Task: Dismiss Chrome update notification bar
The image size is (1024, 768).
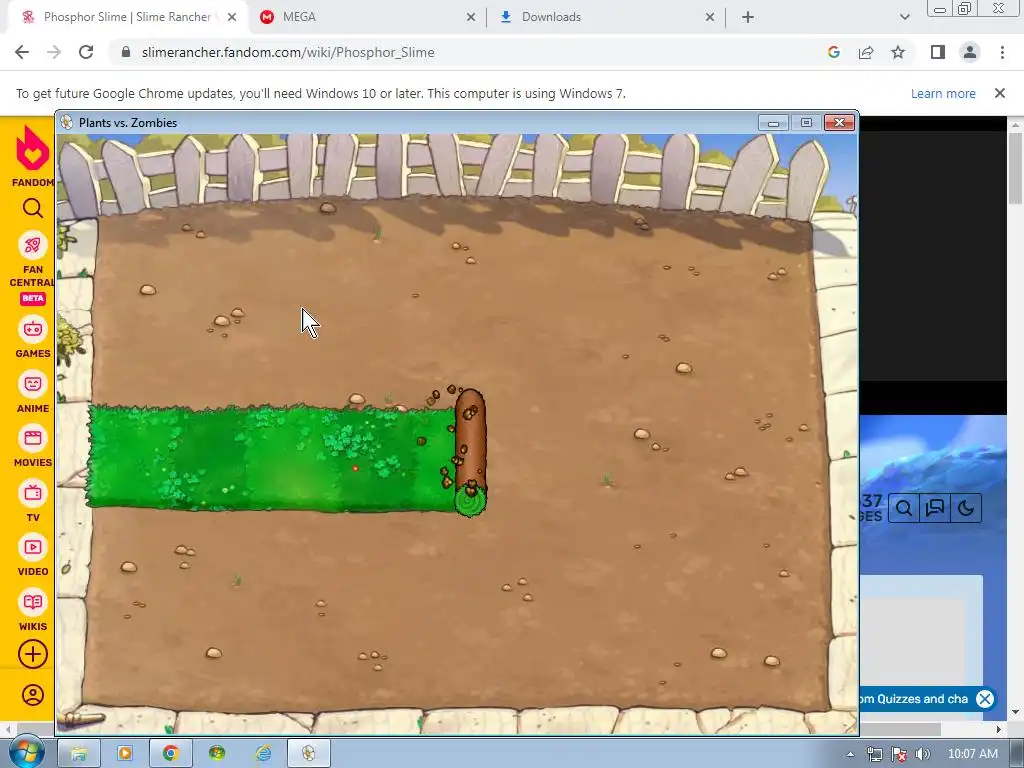Action: [x=999, y=93]
